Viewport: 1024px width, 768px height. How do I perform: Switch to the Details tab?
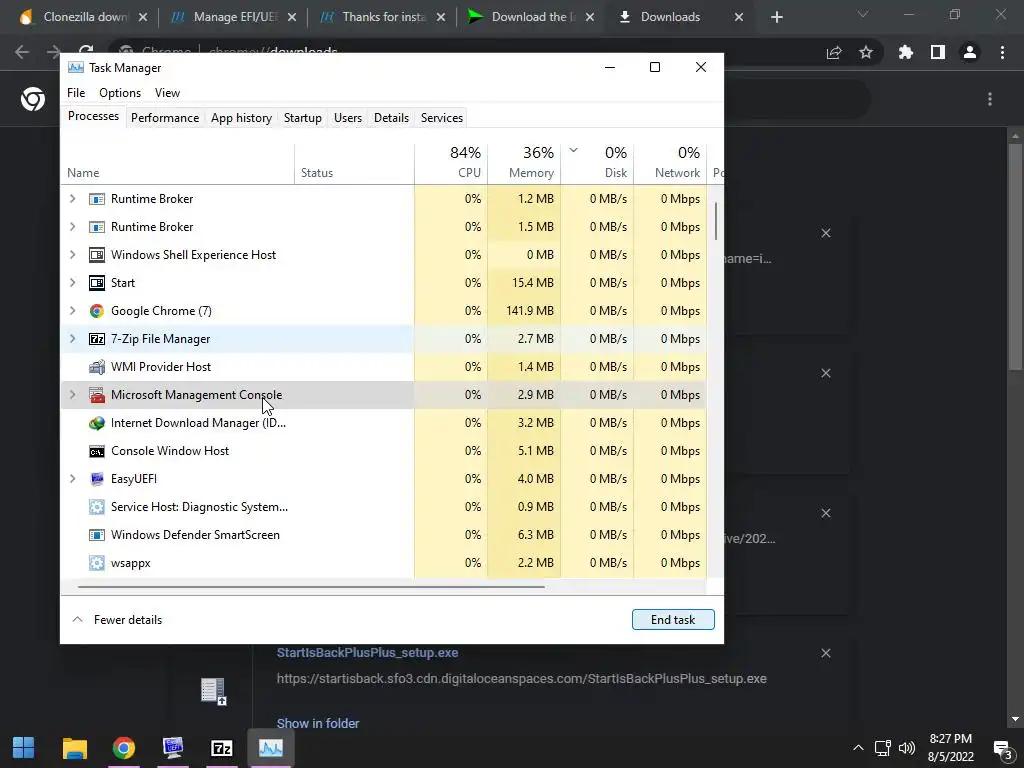coord(391,118)
